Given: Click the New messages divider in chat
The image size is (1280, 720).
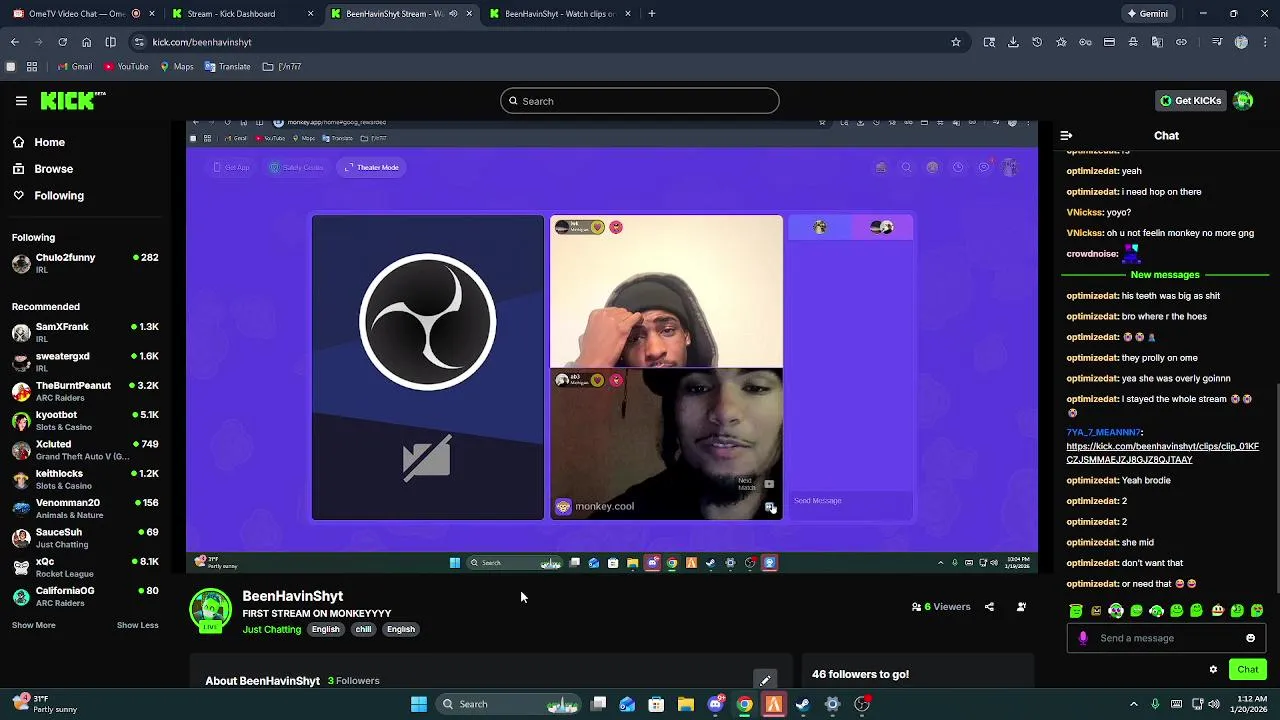Looking at the screenshot, I should [1165, 275].
